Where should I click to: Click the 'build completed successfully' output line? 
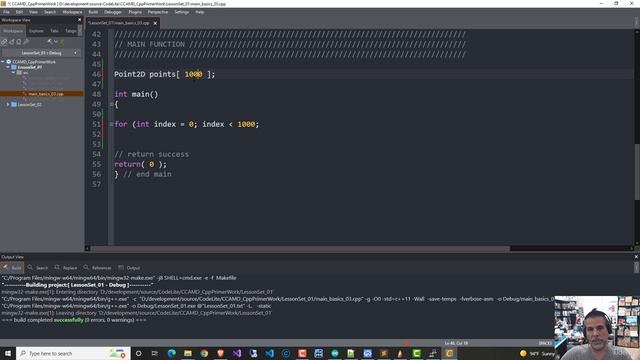(74, 320)
